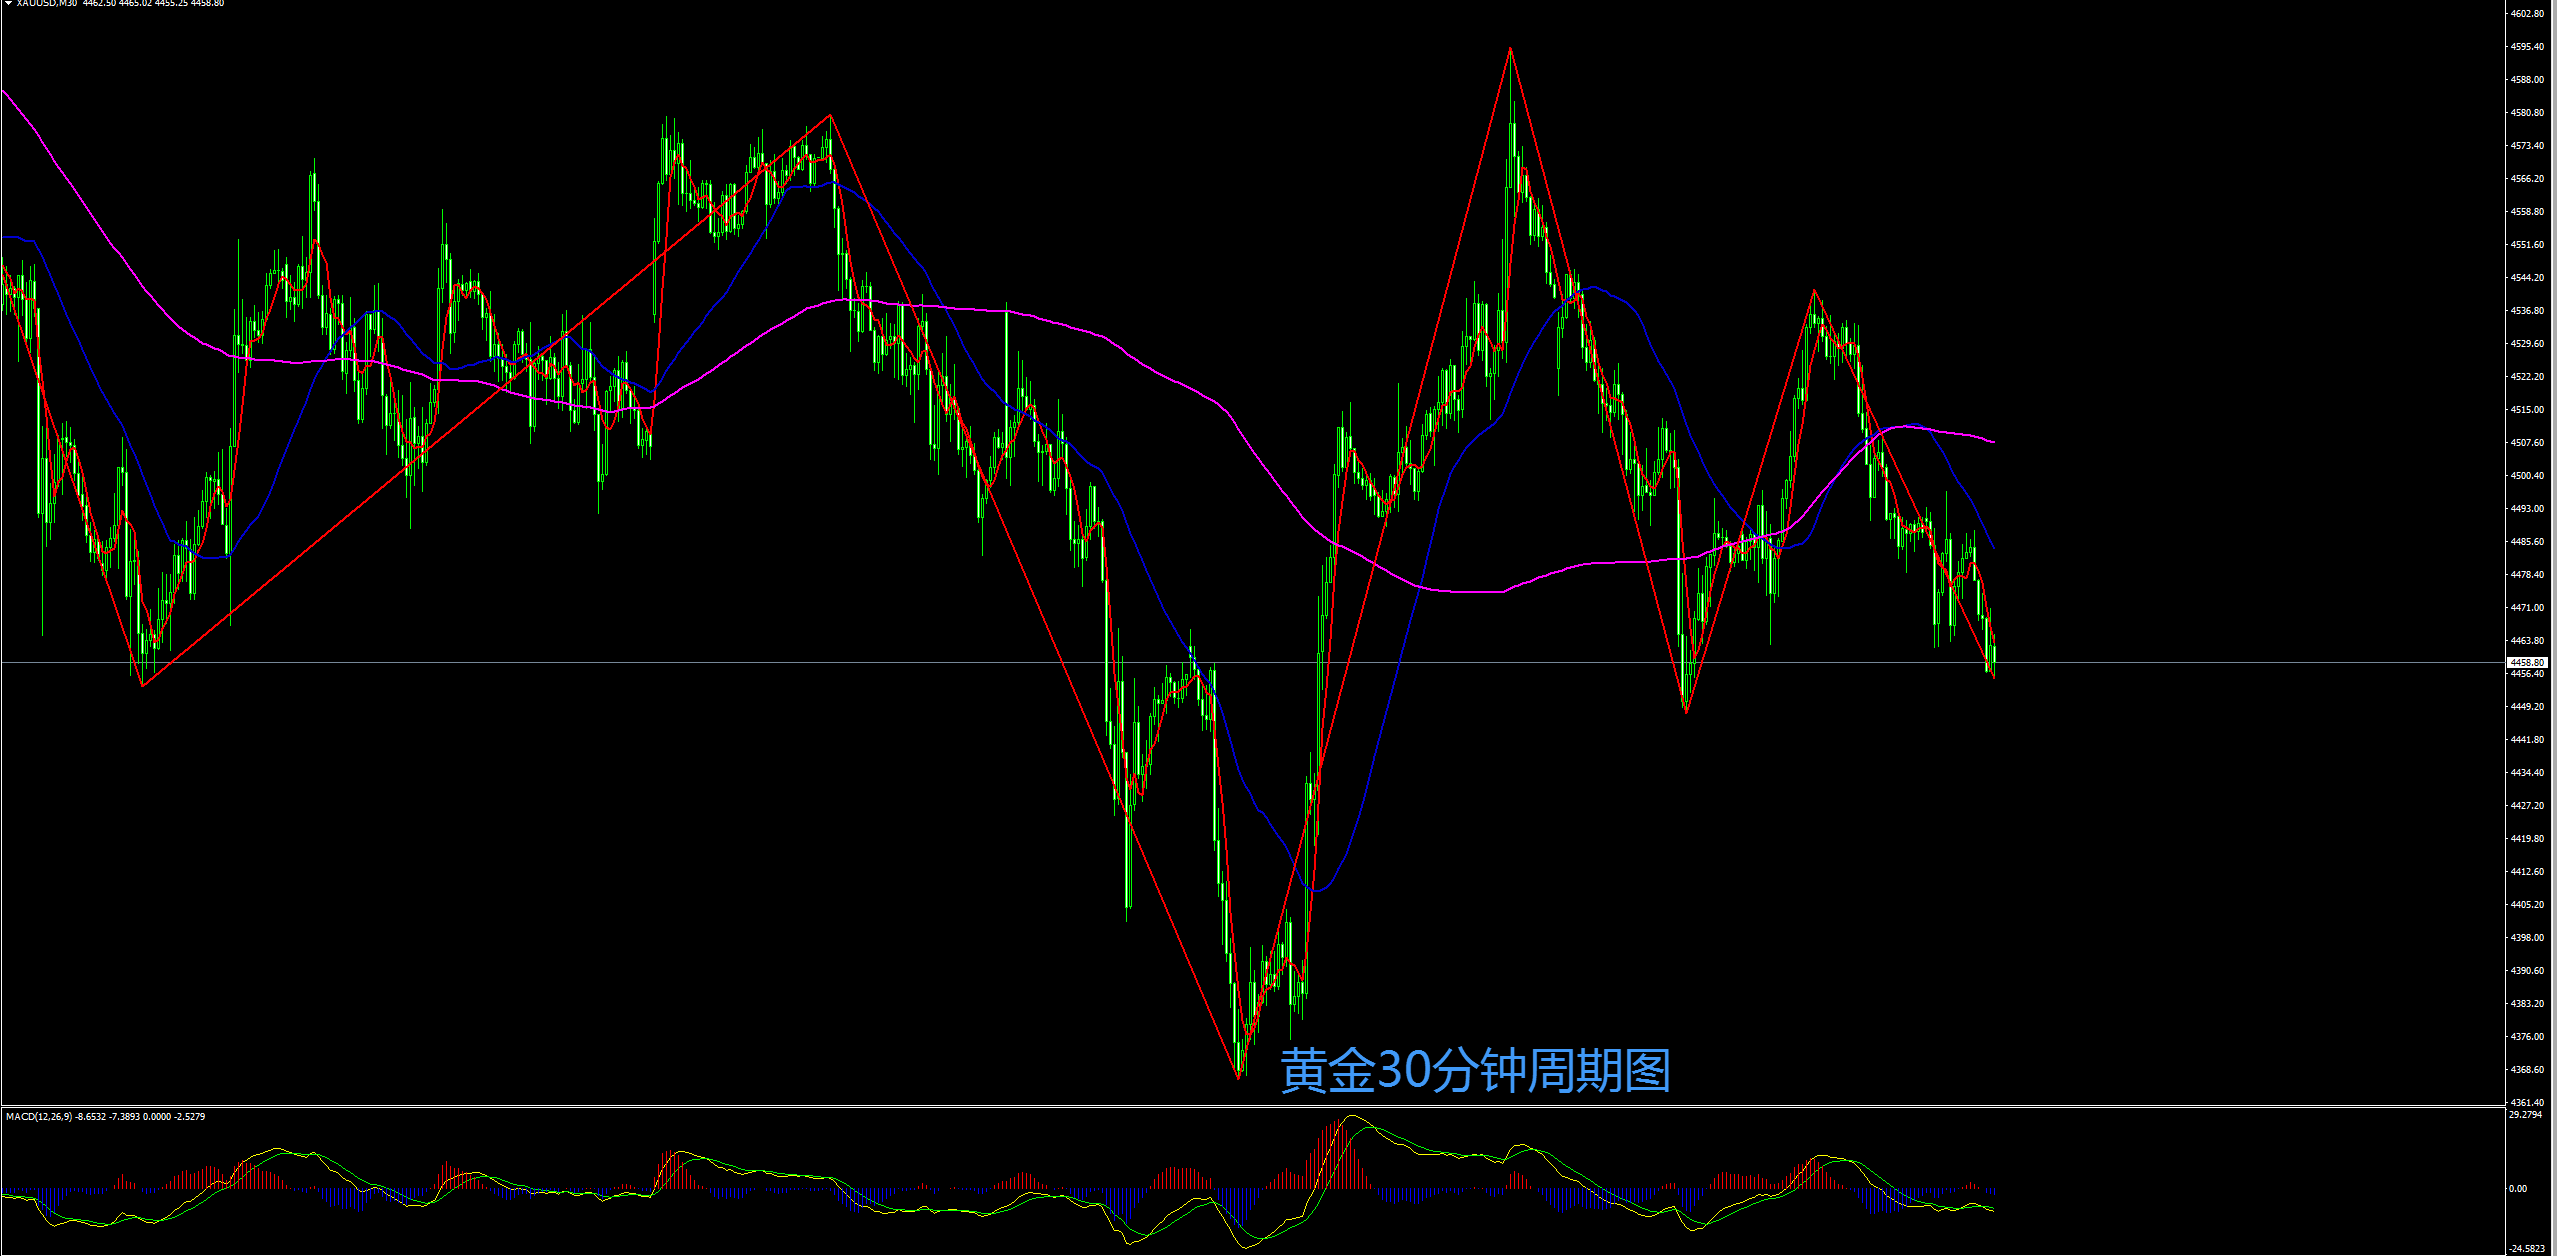Click the 0.00 MACD zero level label

(2518, 1188)
